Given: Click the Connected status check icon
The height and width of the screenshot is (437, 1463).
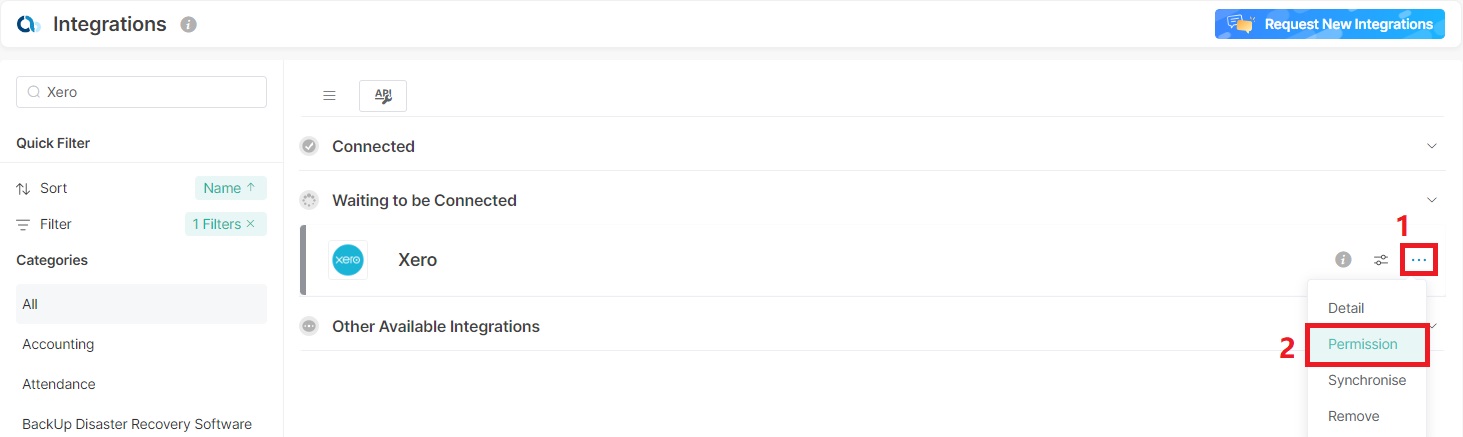Looking at the screenshot, I should point(310,146).
